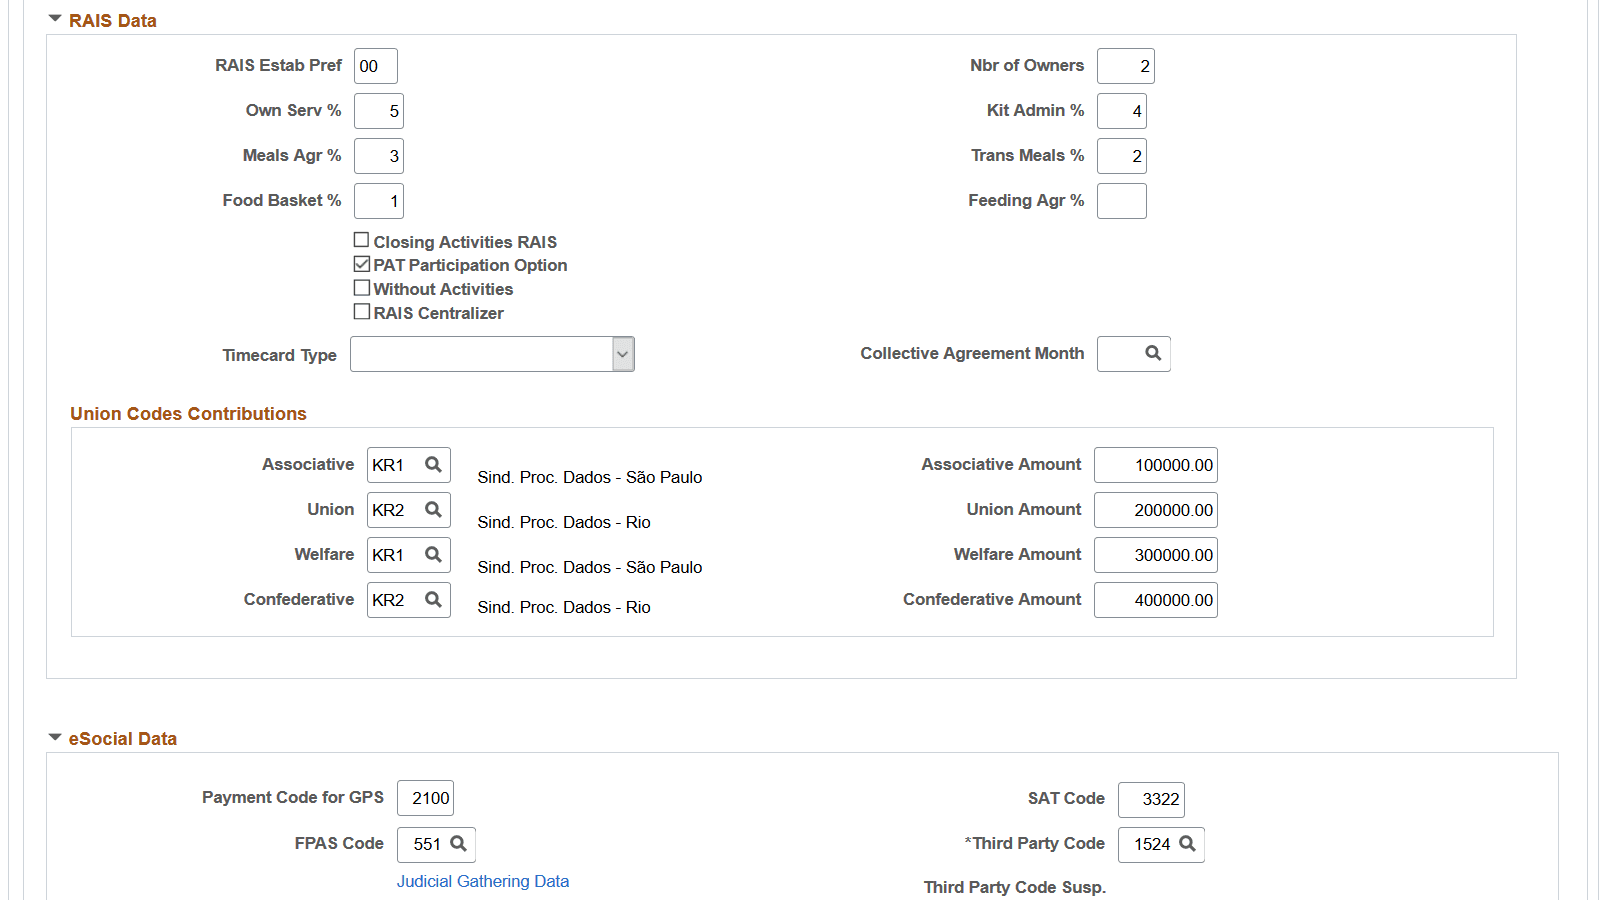
Task: Open the Union code lookup for KR2
Action: pyautogui.click(x=433, y=510)
